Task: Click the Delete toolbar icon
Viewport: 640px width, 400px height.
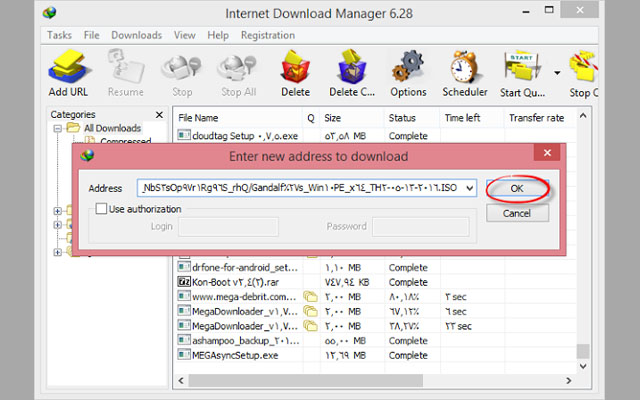Action: point(295,67)
